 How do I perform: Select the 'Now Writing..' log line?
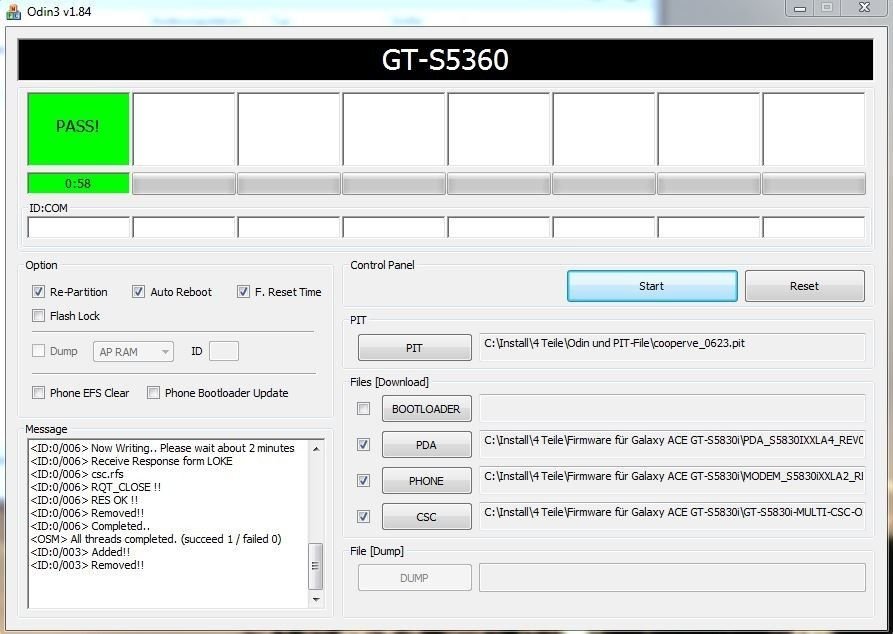[162, 448]
